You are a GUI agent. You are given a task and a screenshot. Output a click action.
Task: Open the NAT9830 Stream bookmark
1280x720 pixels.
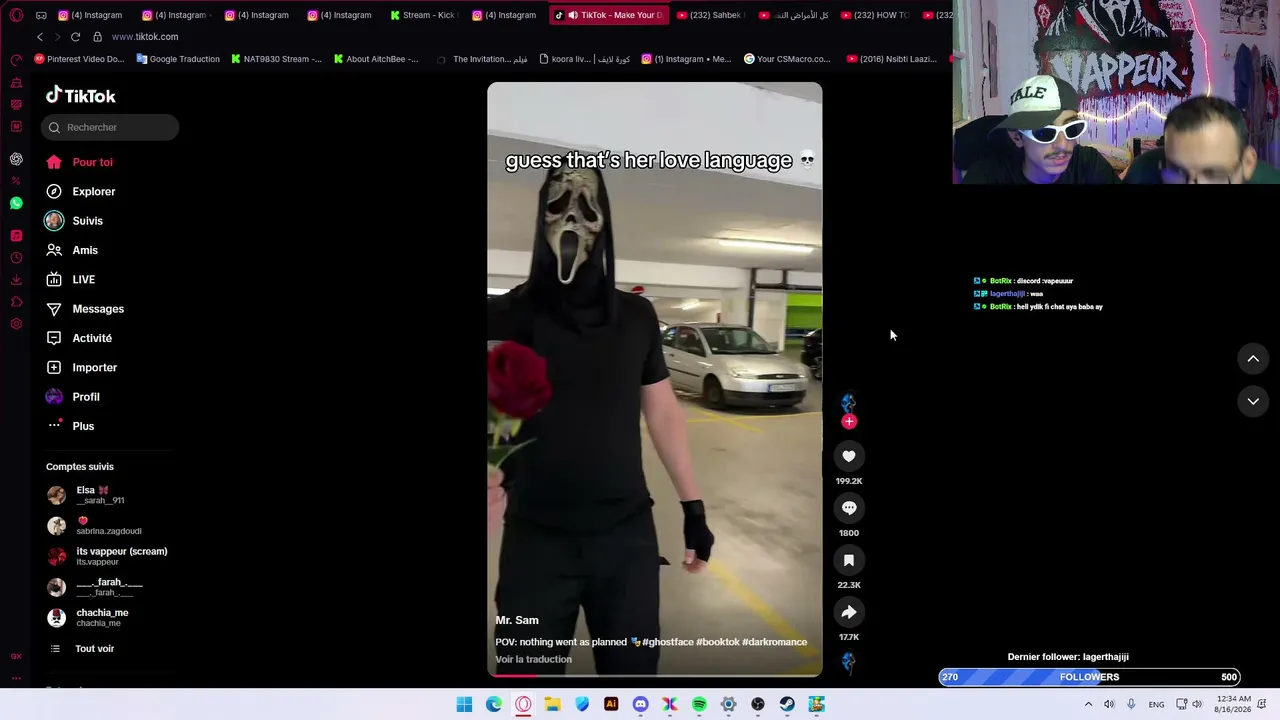tap(276, 59)
